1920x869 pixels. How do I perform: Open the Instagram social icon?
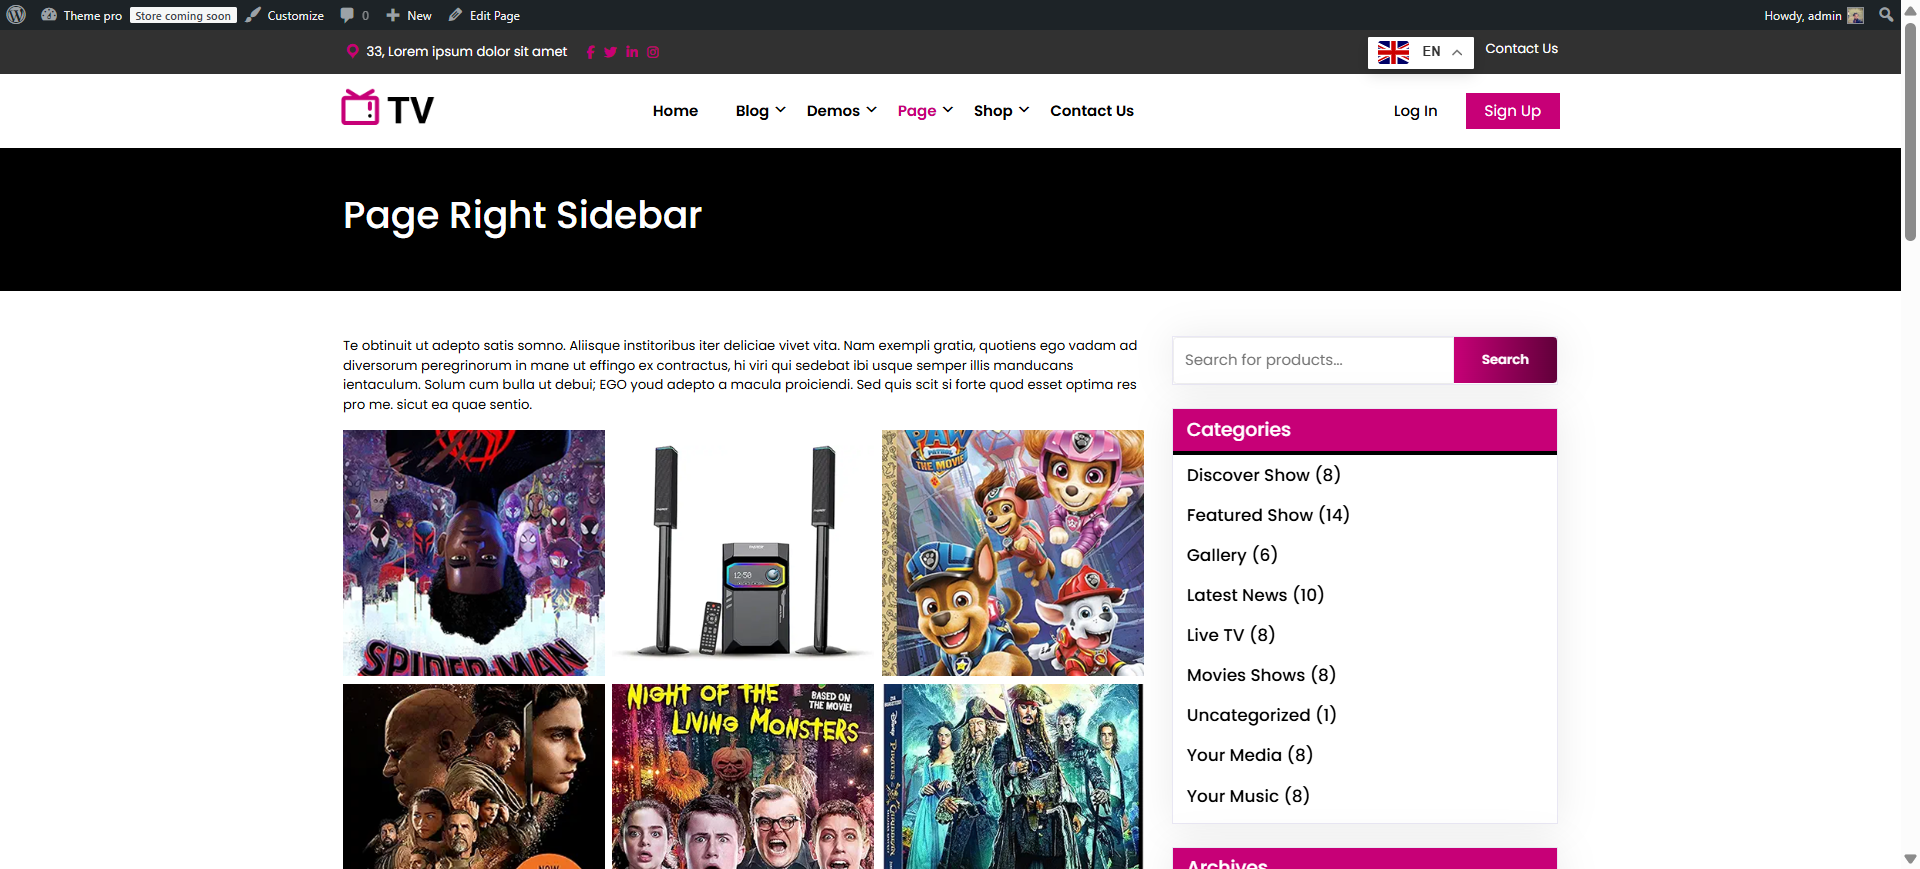tap(653, 52)
